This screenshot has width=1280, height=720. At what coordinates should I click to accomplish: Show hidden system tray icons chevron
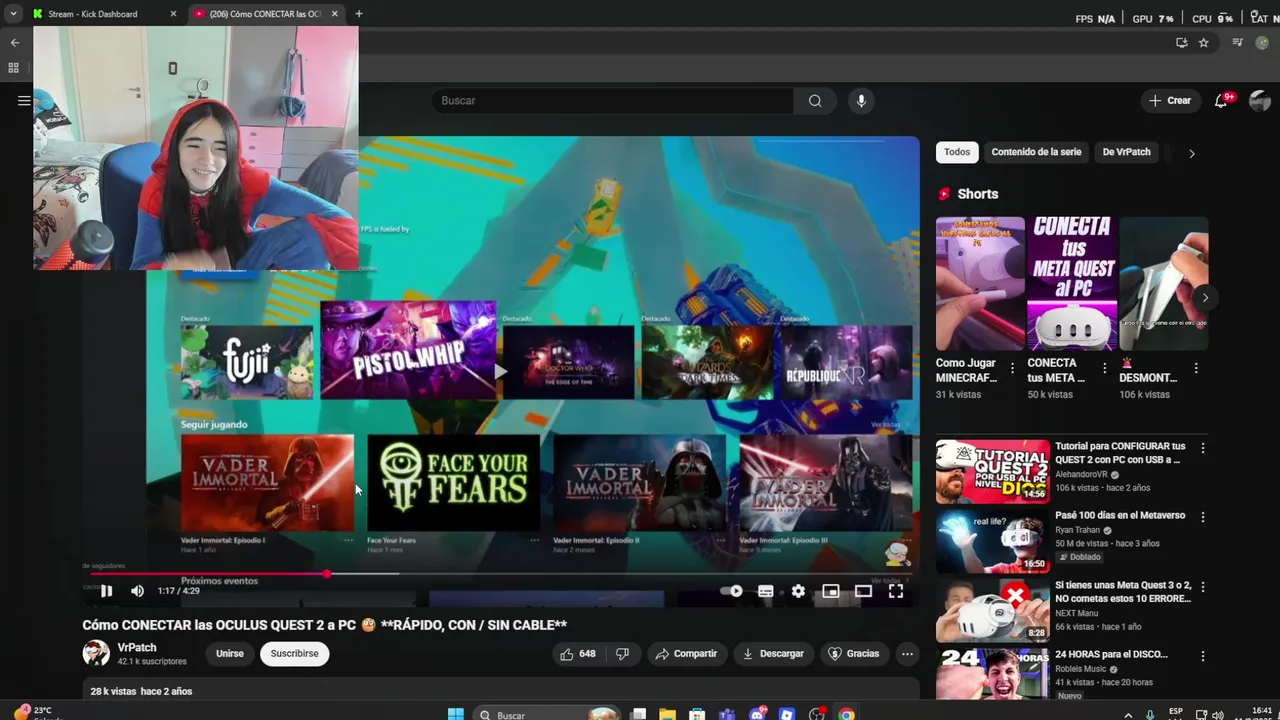coord(1128,714)
